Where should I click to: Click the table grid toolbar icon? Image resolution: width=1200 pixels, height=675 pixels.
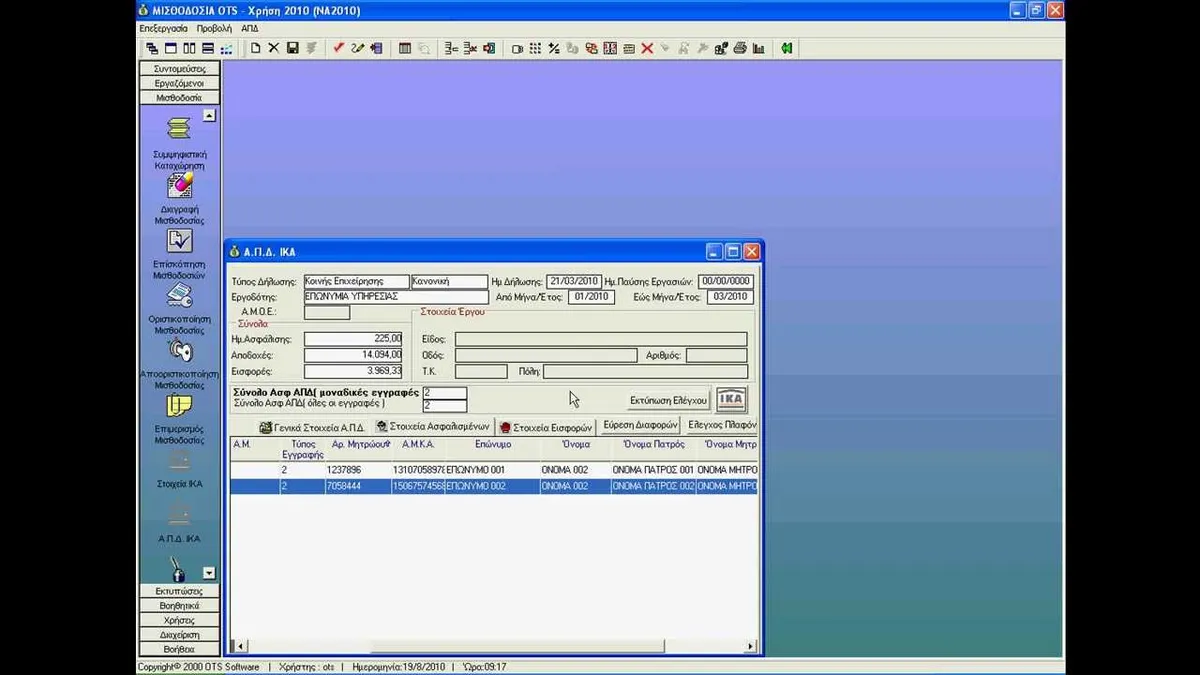click(404, 48)
